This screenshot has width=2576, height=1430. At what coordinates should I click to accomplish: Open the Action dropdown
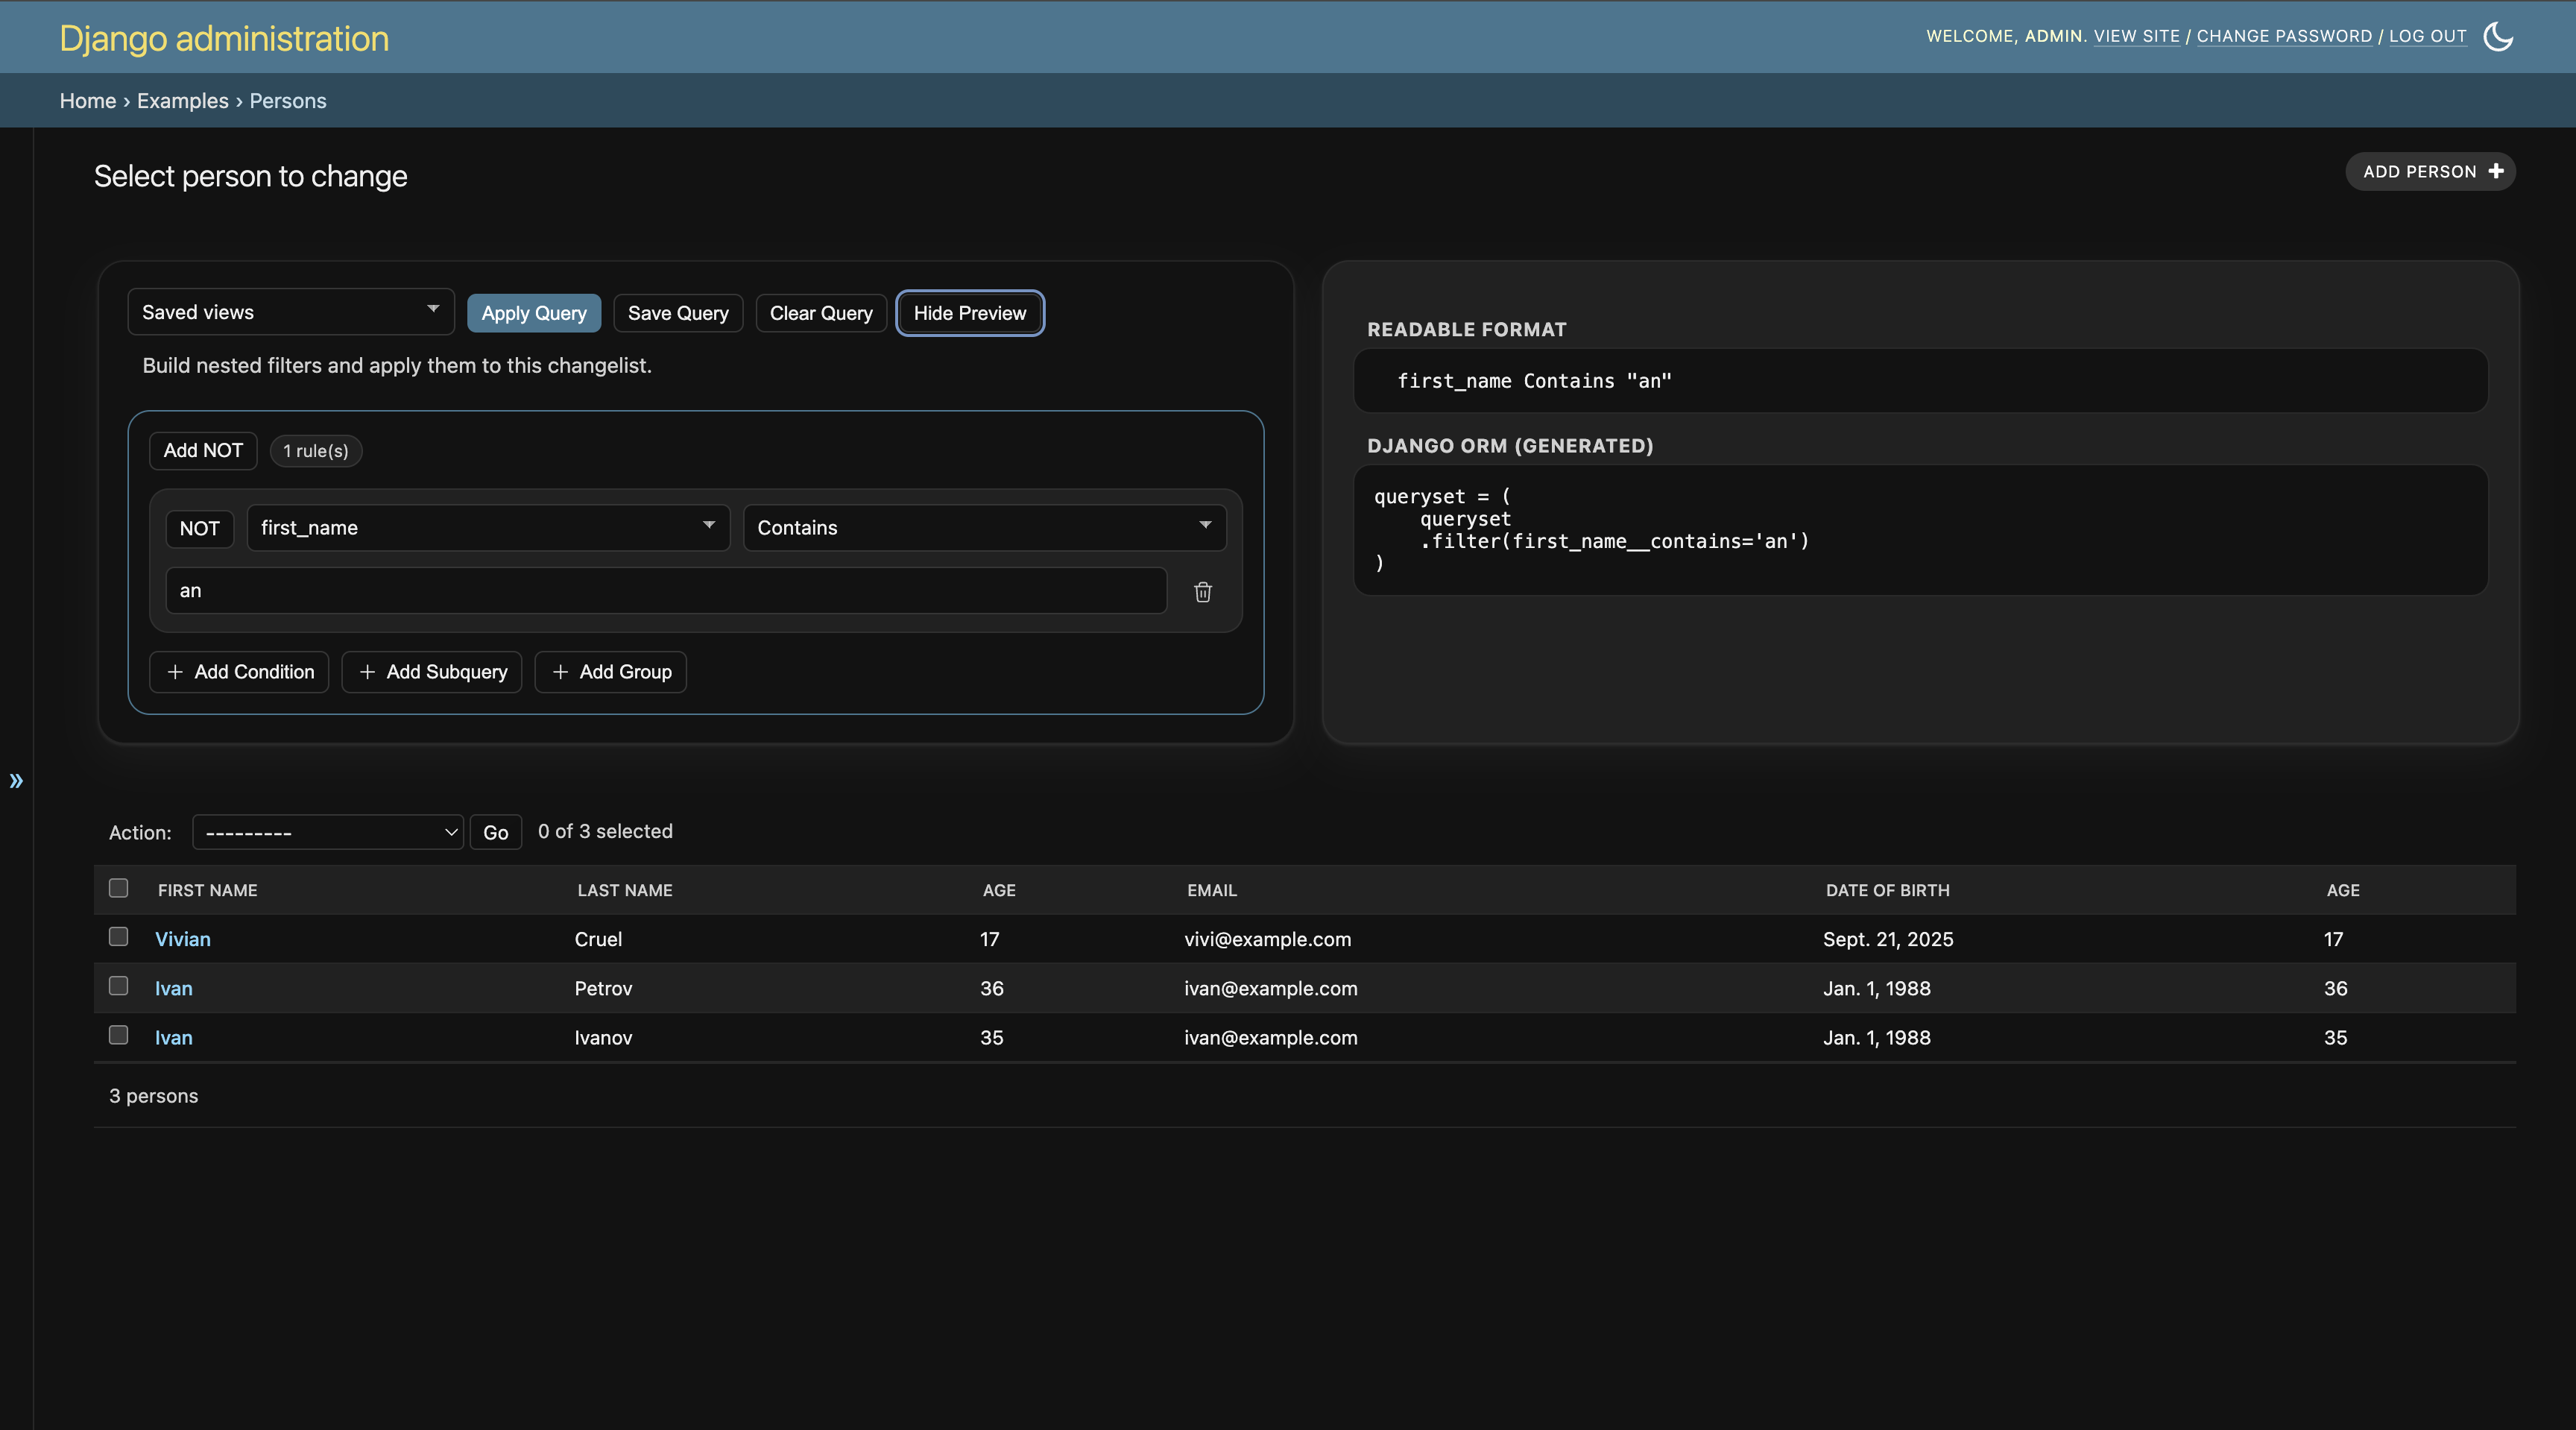pyautogui.click(x=327, y=831)
